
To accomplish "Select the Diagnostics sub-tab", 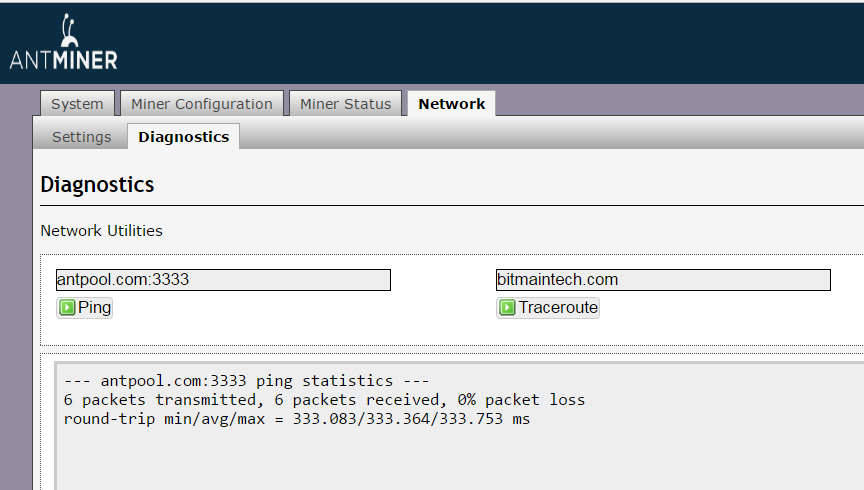I will pos(183,137).
